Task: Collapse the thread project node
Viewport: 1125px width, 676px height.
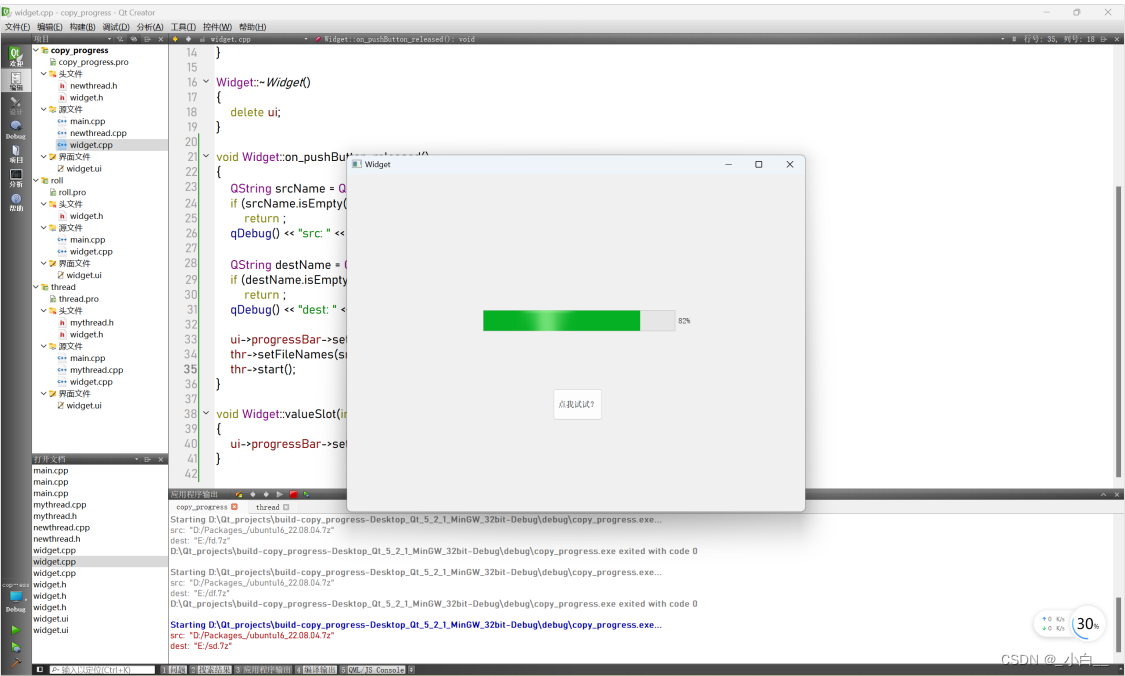Action: [x=36, y=287]
